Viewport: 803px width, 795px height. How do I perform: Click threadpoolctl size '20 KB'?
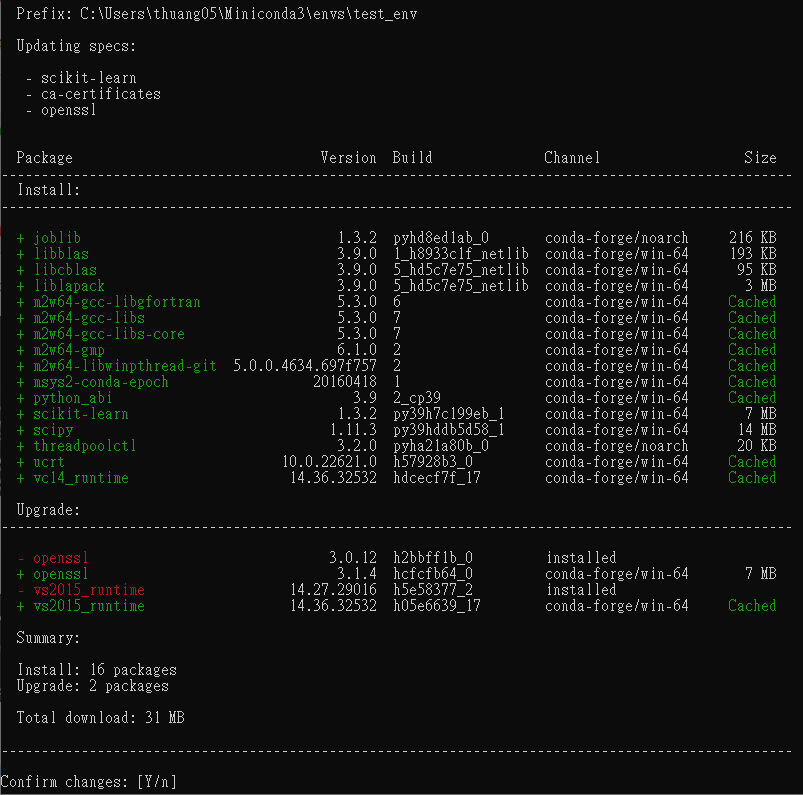757,446
